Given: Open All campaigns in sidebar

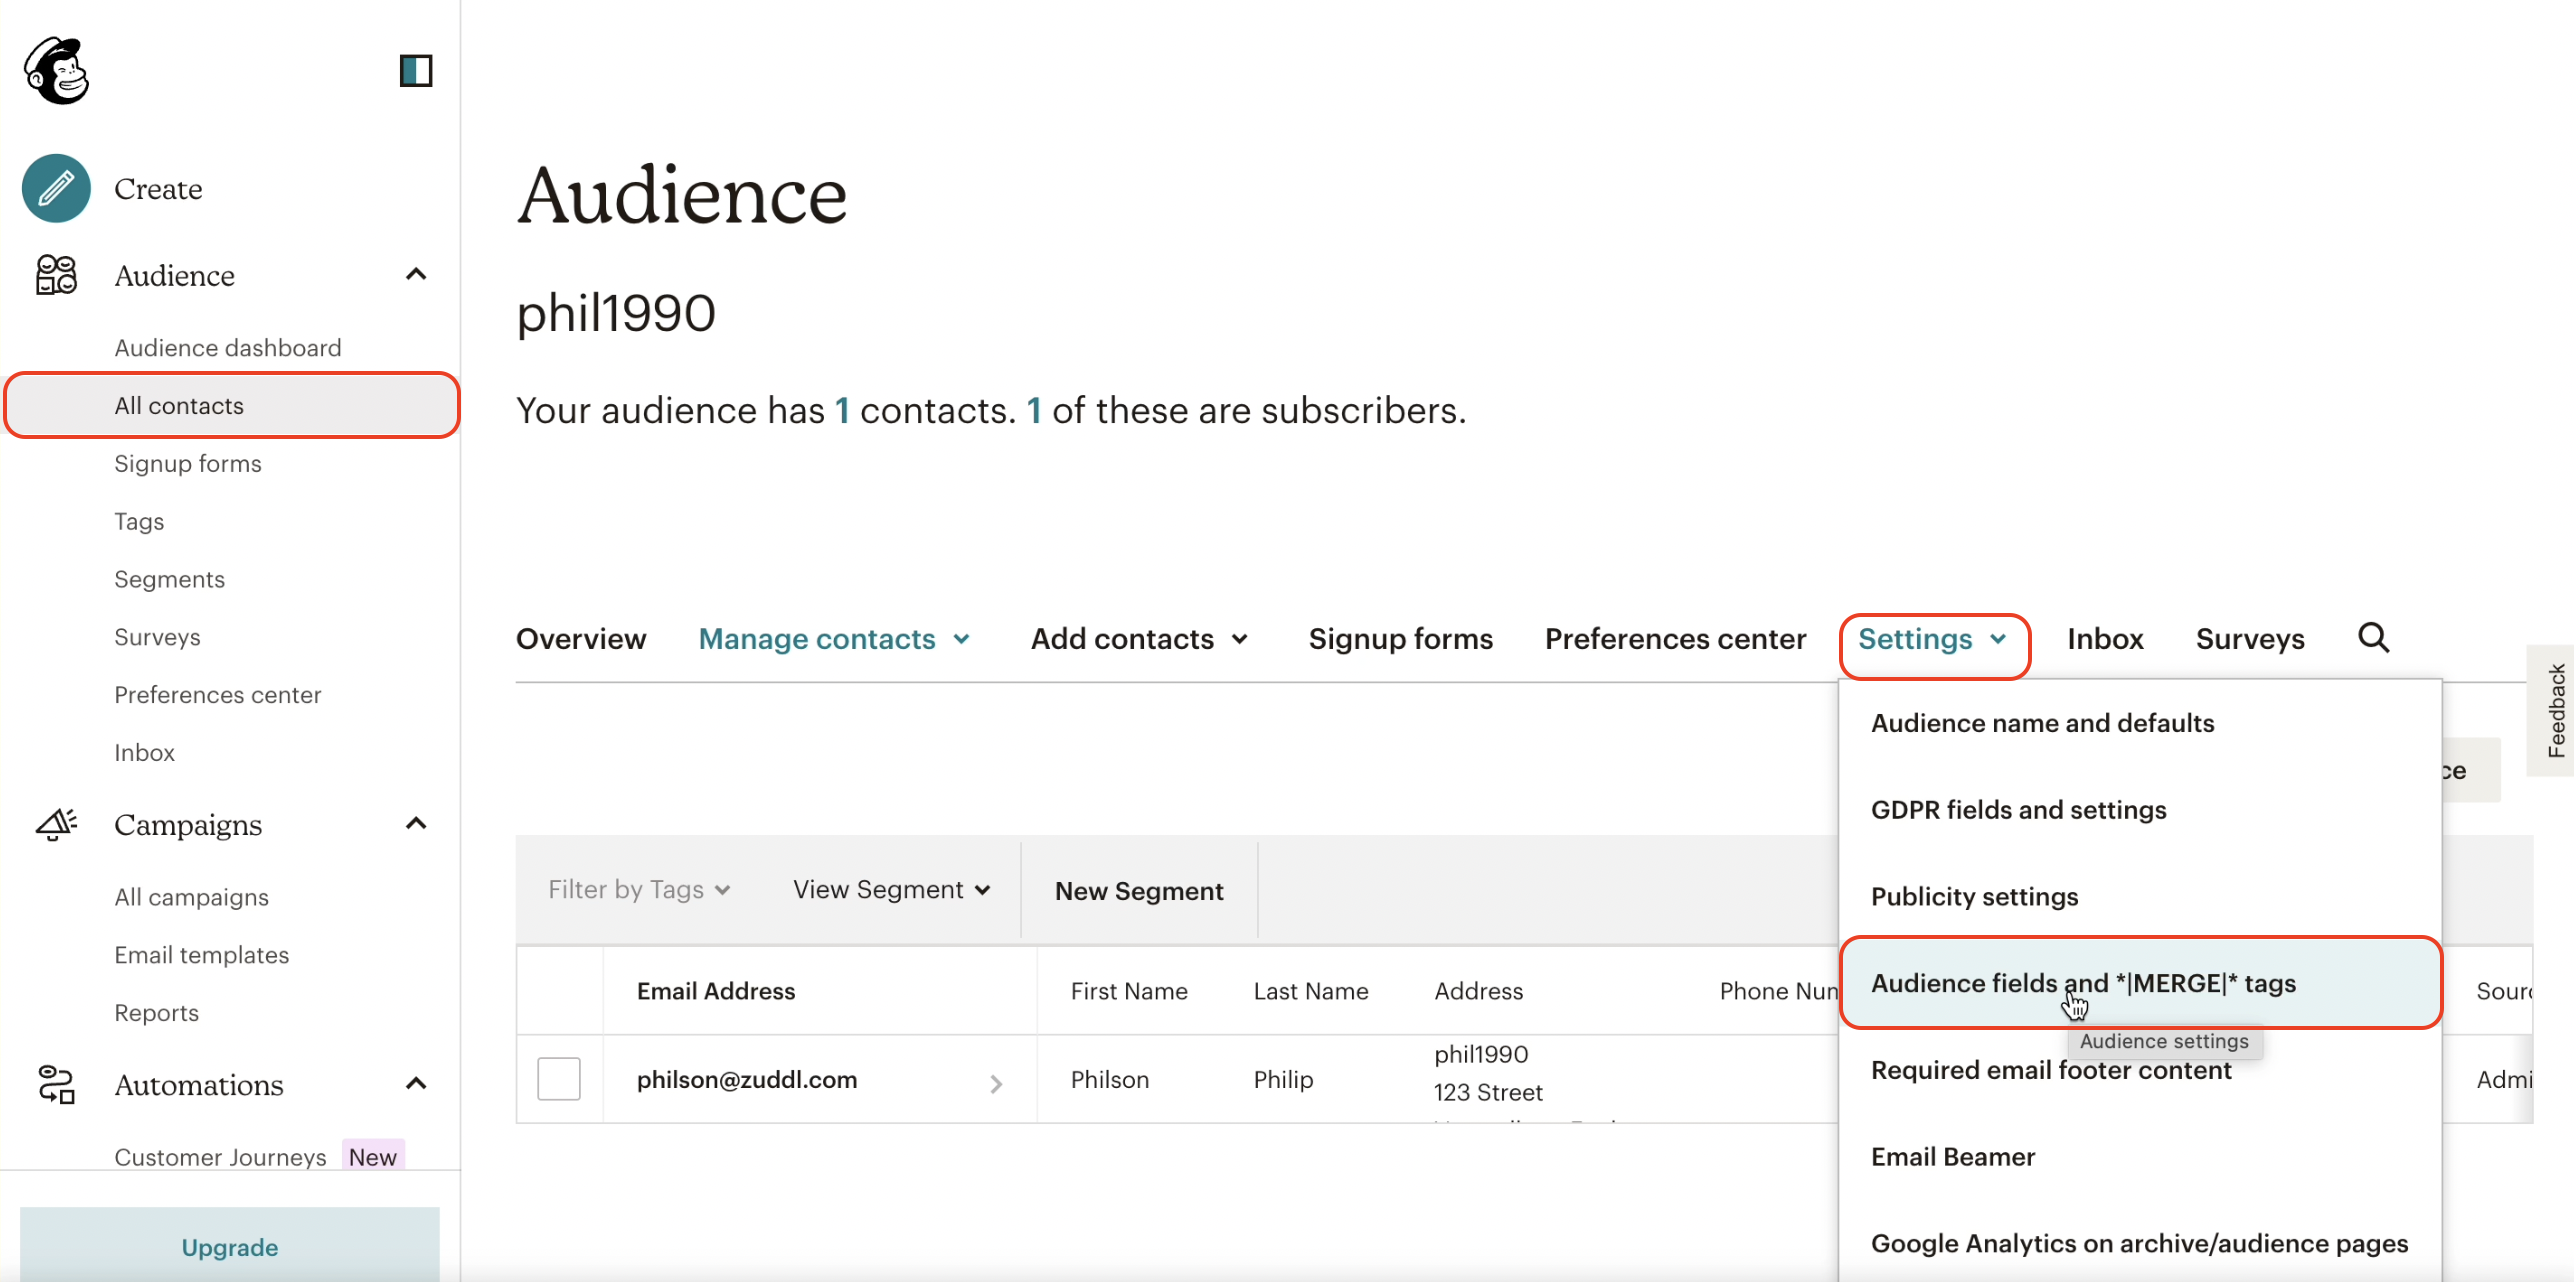Looking at the screenshot, I should click(x=191, y=897).
